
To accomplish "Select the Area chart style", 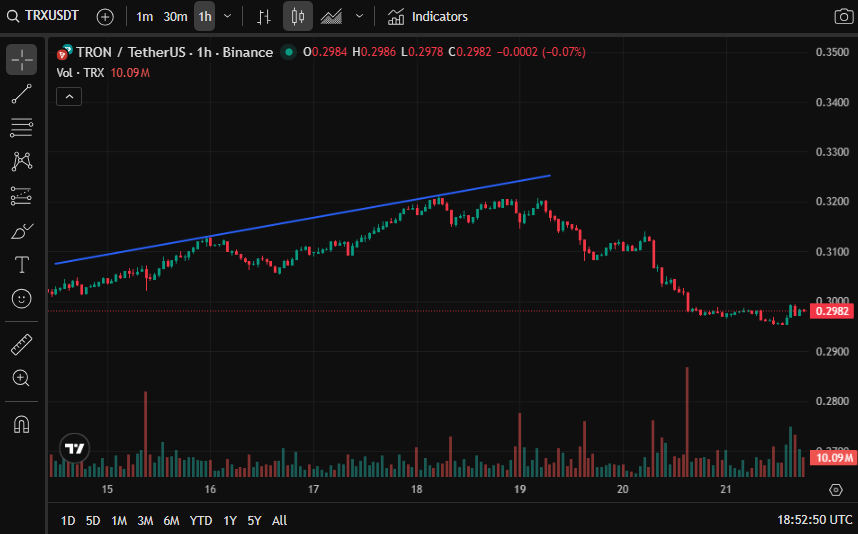I will [x=332, y=17].
